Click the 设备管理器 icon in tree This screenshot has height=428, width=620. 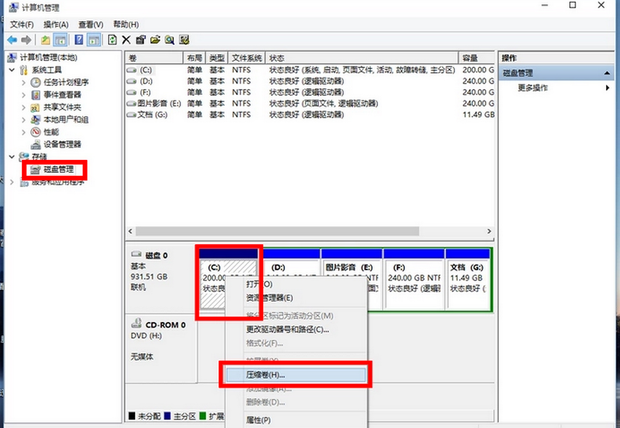[x=36, y=144]
